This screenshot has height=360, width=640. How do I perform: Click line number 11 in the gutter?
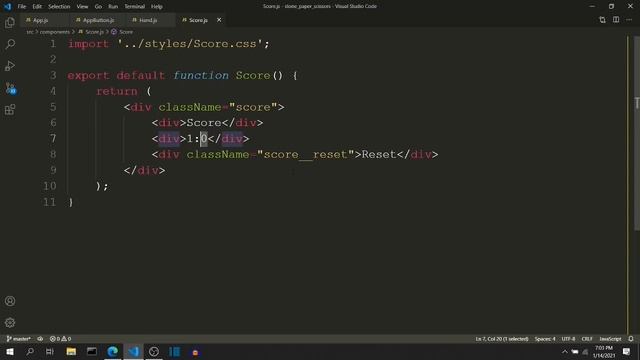tap(49, 202)
